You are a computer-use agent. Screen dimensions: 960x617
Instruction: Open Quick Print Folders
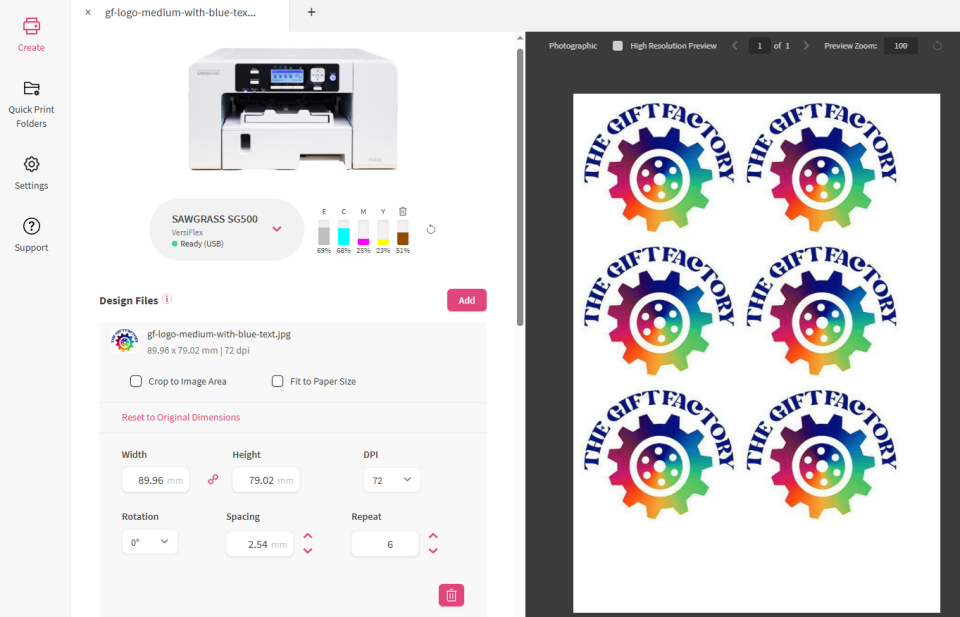coord(31,88)
